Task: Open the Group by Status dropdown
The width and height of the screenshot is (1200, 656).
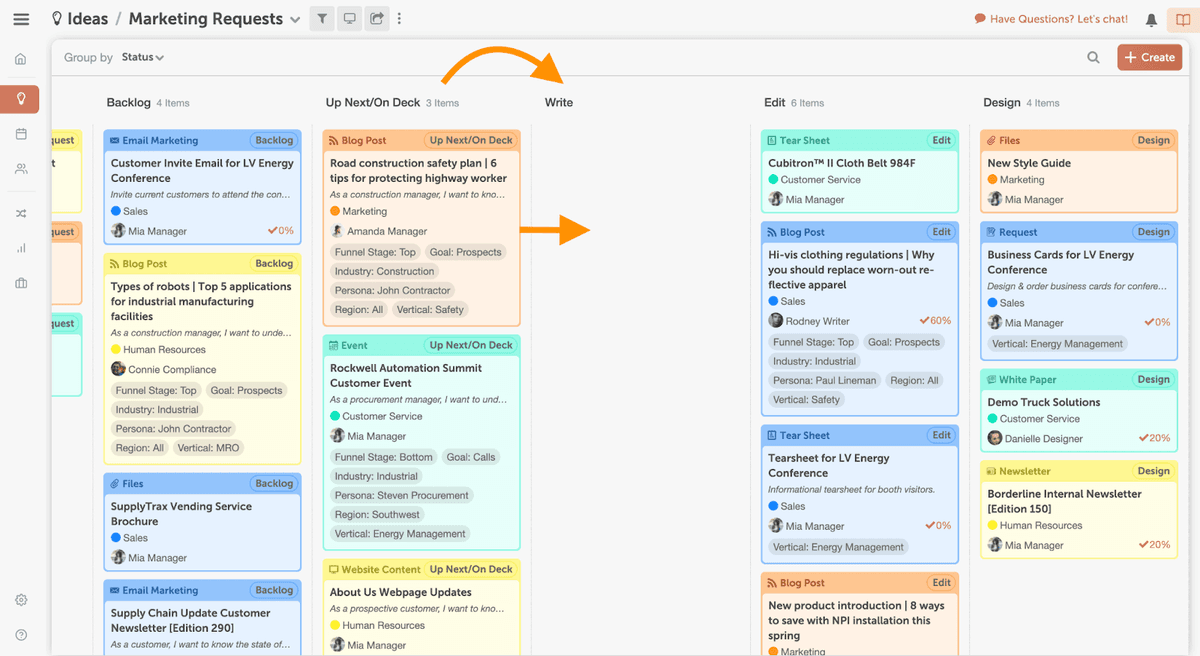Action: pyautogui.click(x=136, y=58)
